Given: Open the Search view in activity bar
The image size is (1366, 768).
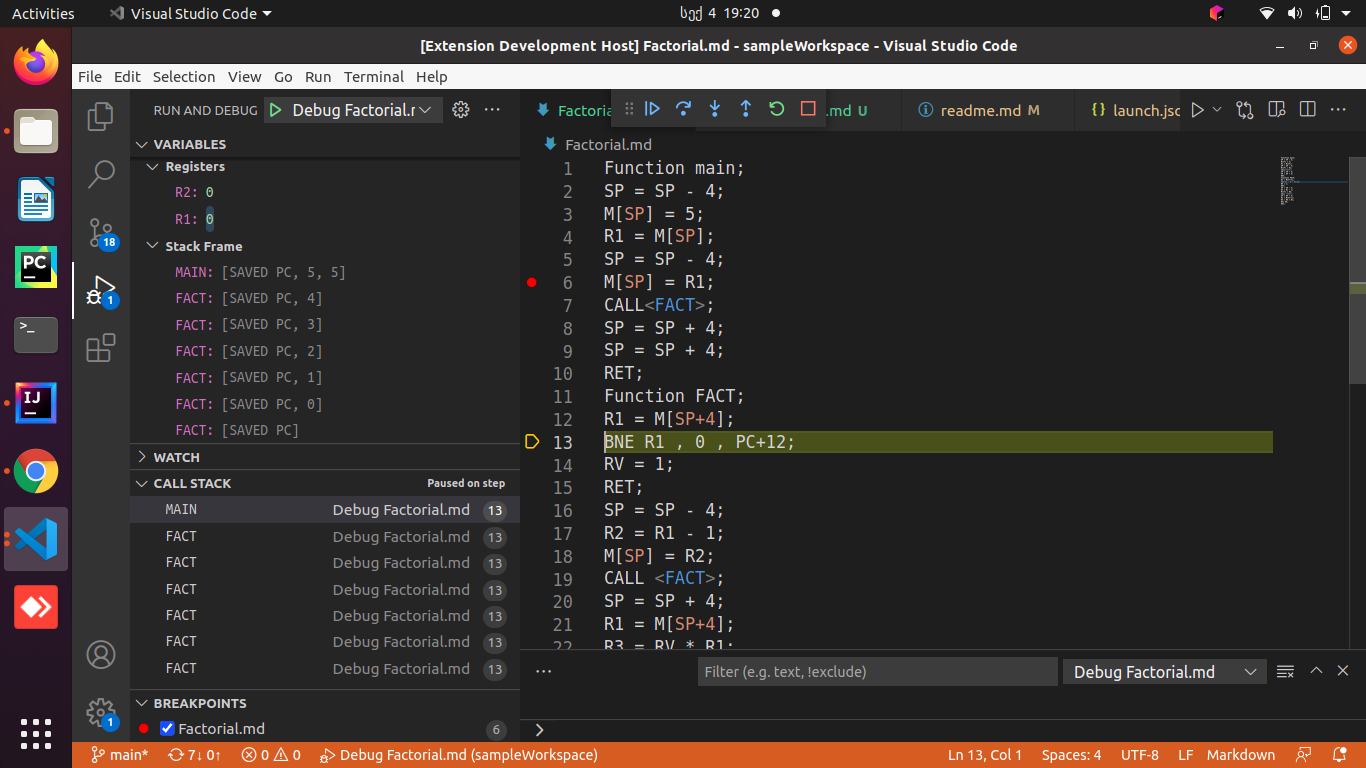Looking at the screenshot, I should (x=101, y=174).
